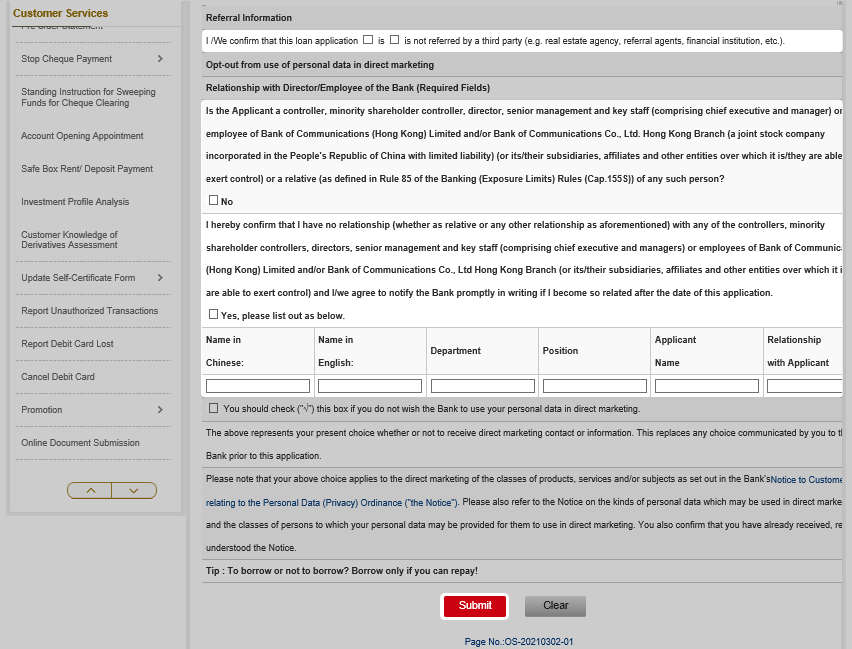852x649 pixels.
Task: Expand the Promotion submenu
Action: pyautogui.click(x=160, y=410)
